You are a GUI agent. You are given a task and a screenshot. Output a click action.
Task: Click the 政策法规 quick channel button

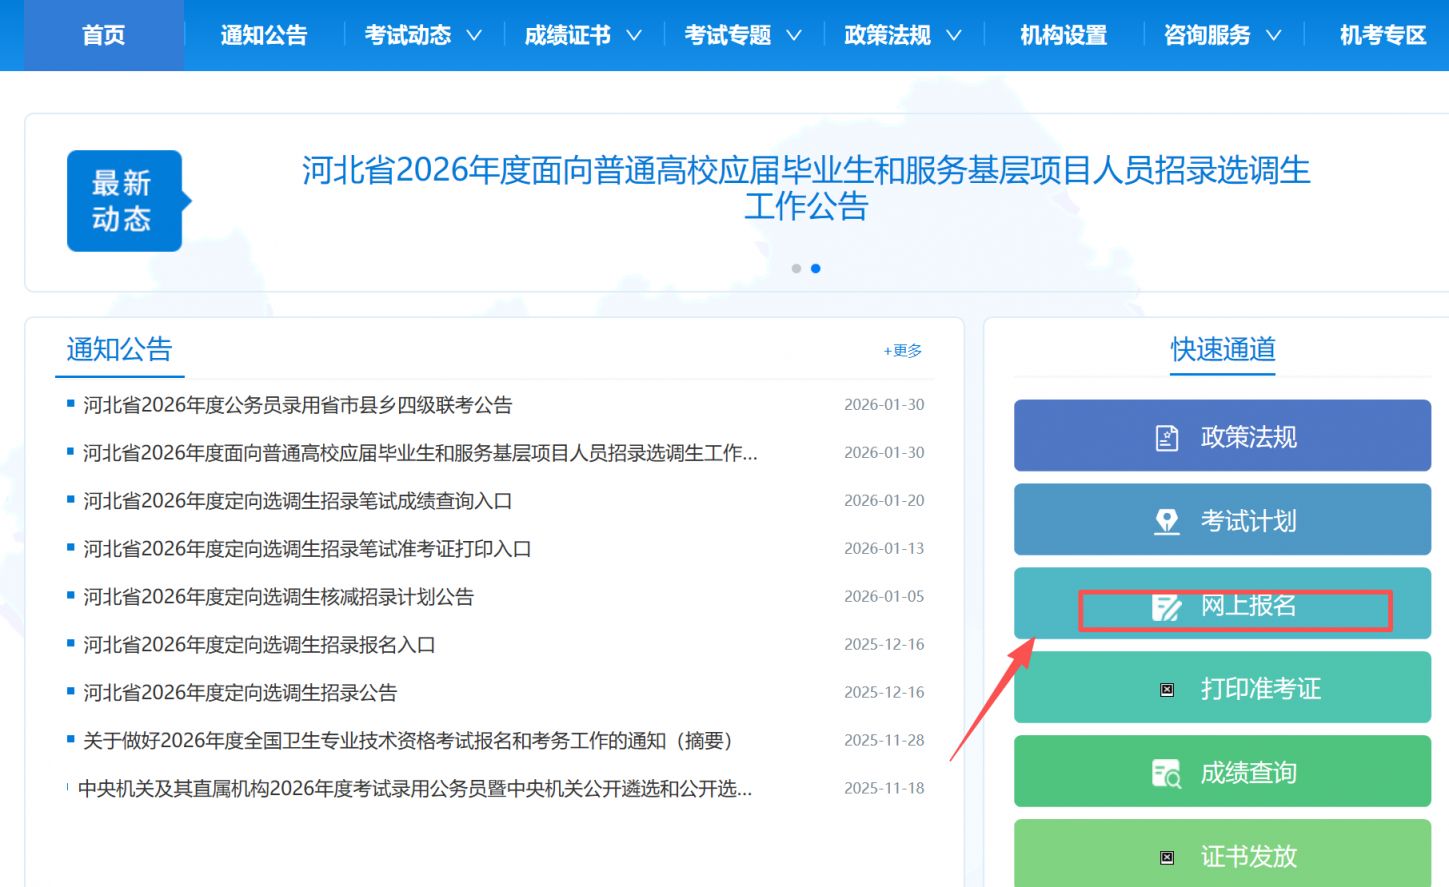pyautogui.click(x=1222, y=436)
